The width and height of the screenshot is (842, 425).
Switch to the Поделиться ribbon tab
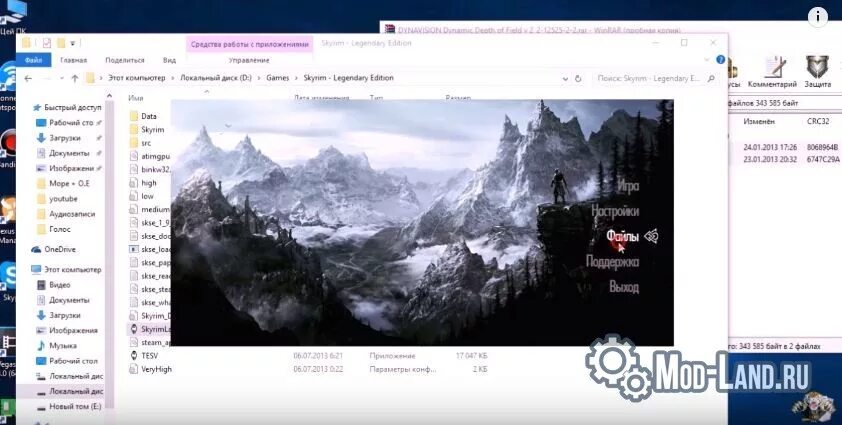(x=125, y=60)
